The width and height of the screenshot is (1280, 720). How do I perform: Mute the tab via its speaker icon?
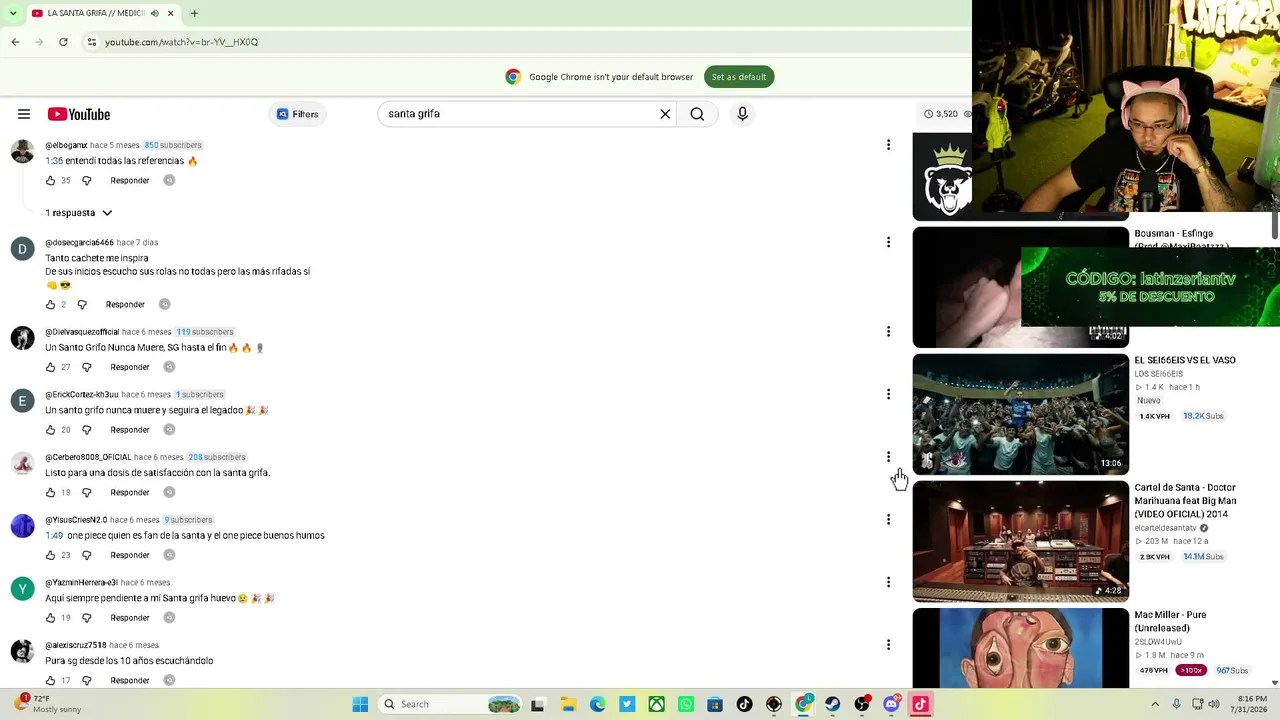[154, 13]
